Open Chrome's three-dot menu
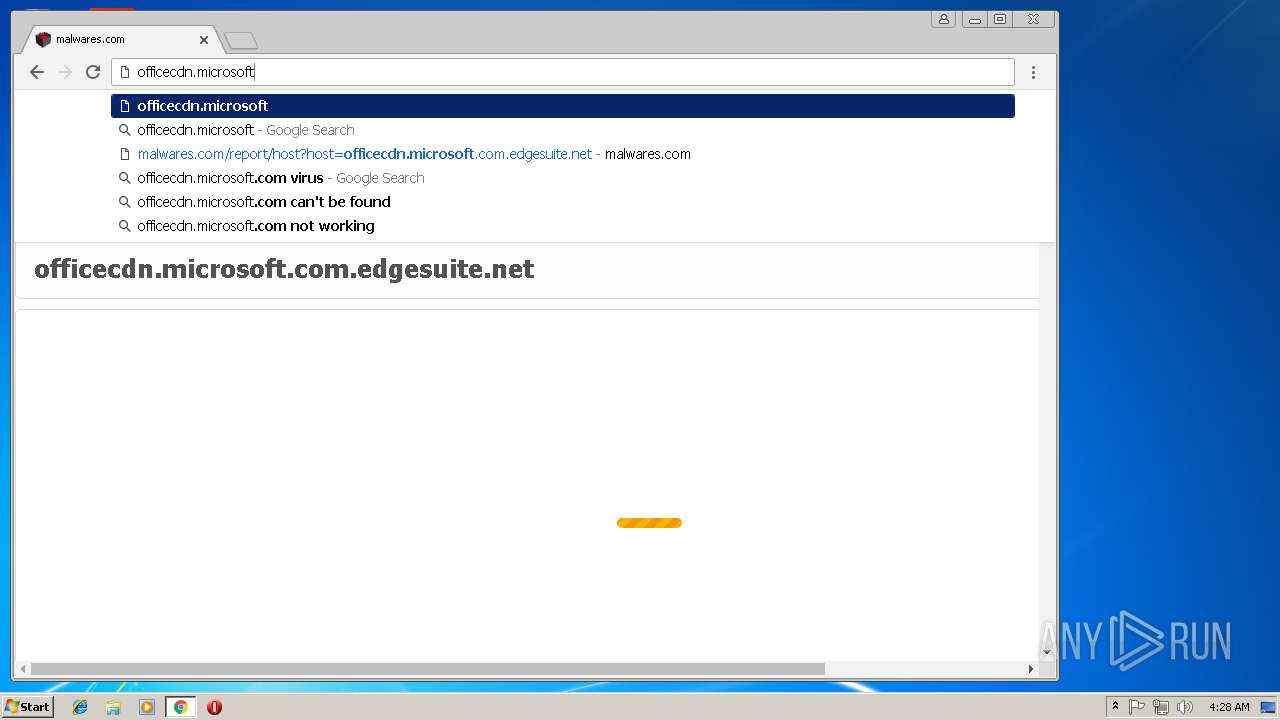 1033,72
